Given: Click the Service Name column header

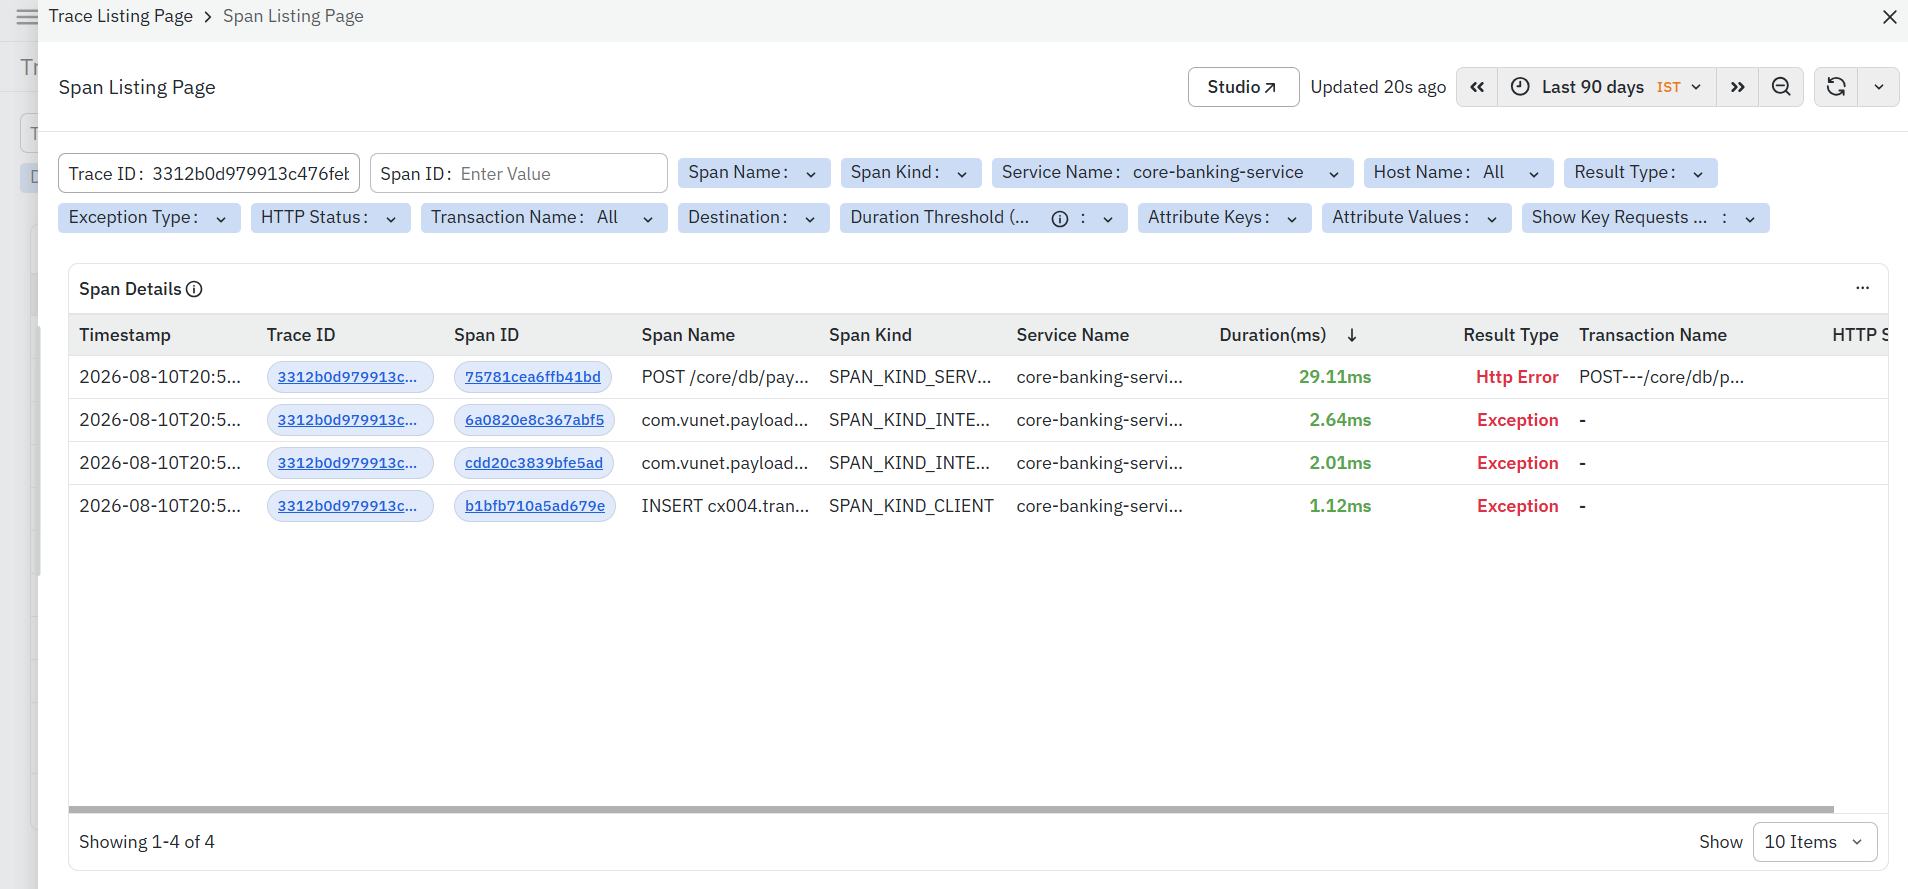Looking at the screenshot, I should click(x=1073, y=335).
